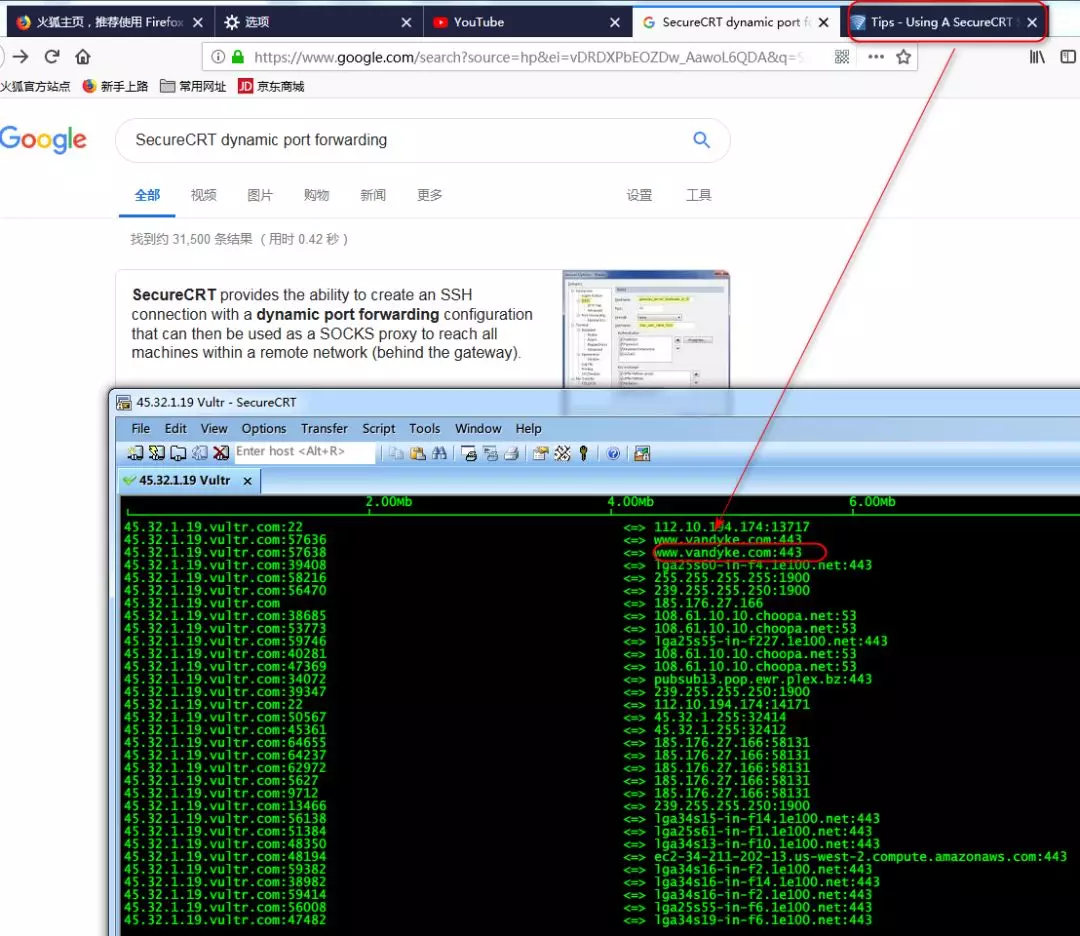Open SecureCRT View menu

pos(214,428)
